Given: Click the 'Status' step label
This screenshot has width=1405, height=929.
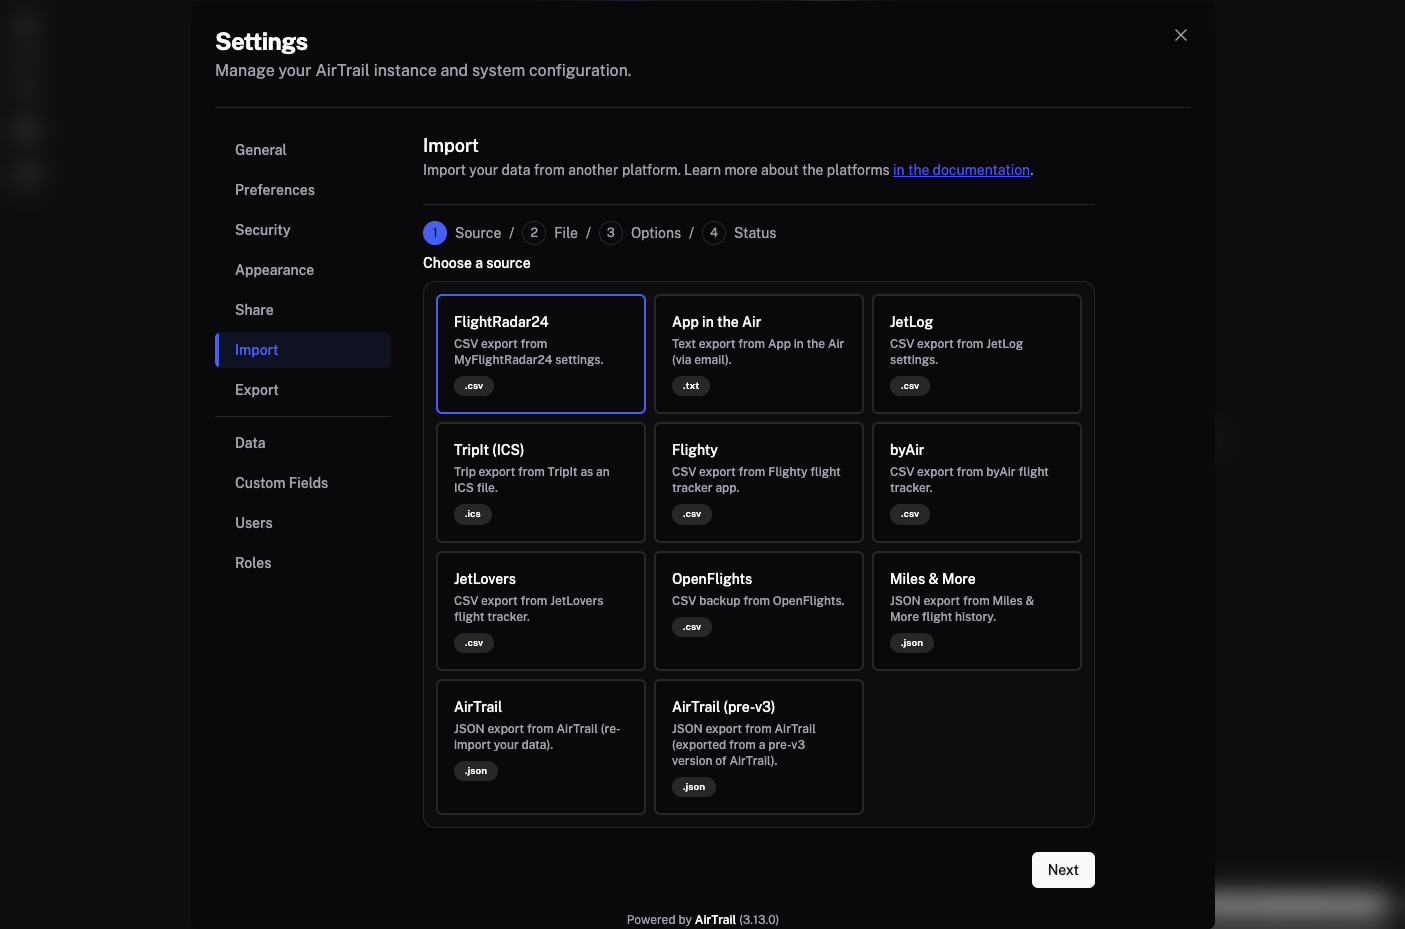Looking at the screenshot, I should [755, 233].
